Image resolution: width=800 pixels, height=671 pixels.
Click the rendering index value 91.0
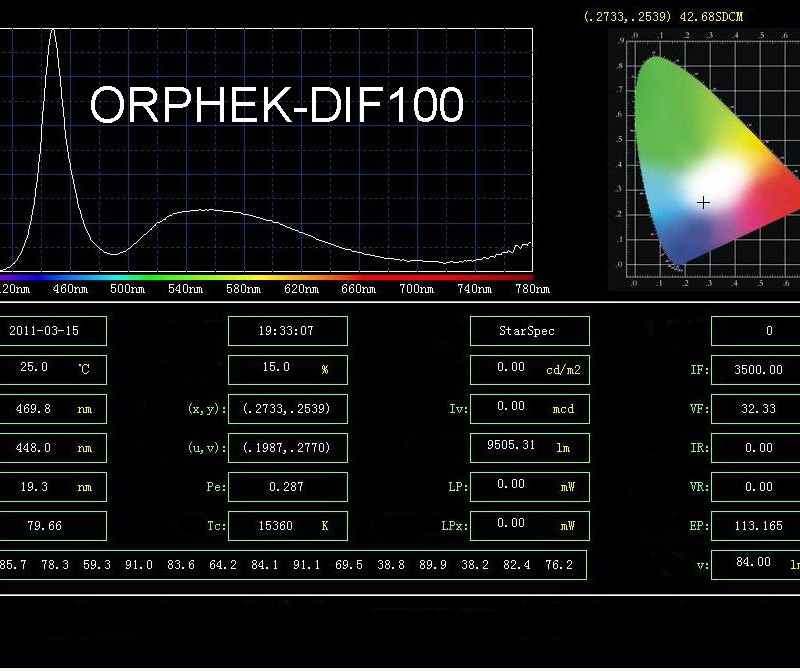pyautogui.click(x=139, y=565)
